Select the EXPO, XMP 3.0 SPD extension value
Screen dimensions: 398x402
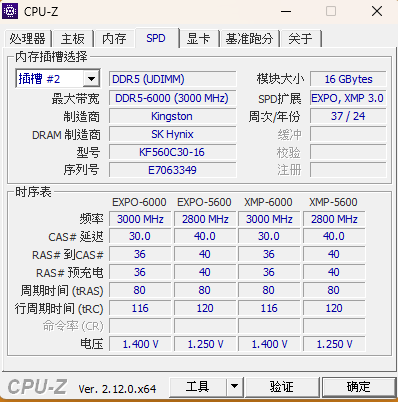(x=348, y=98)
